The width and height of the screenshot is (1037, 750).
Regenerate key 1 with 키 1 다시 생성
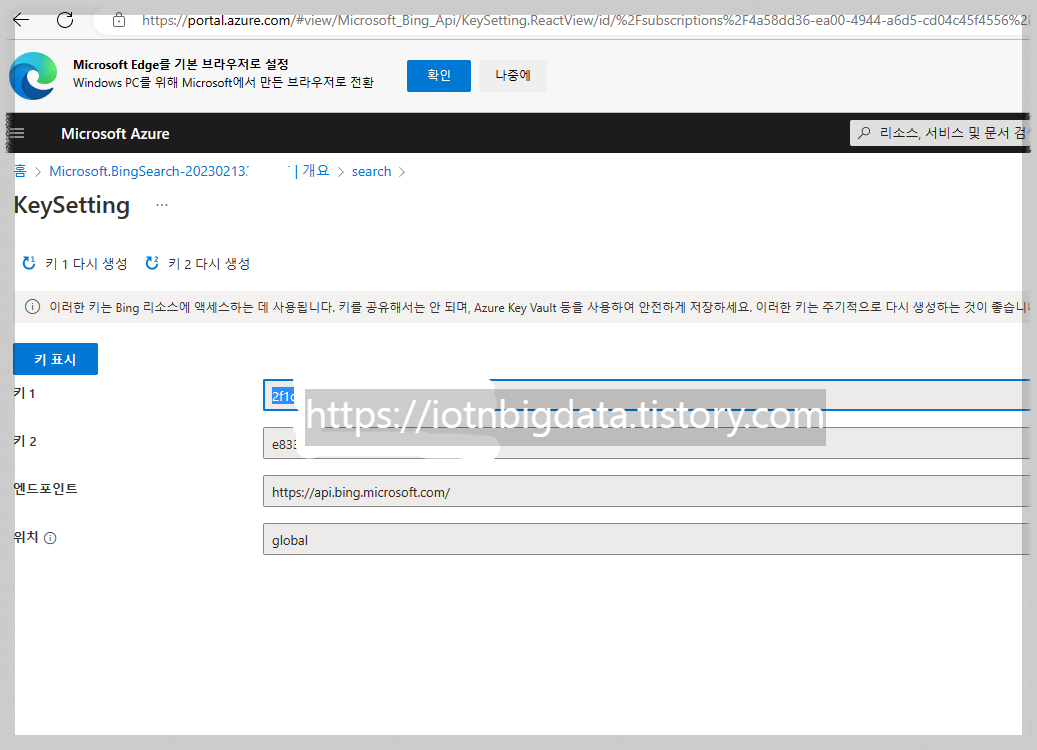(75, 263)
